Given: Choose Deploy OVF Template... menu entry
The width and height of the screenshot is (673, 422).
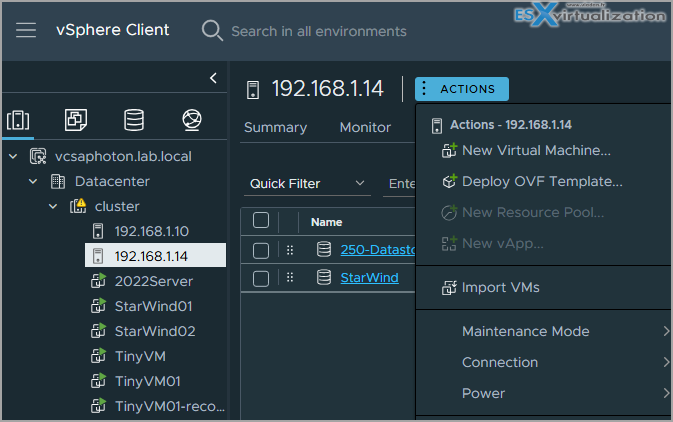Looking at the screenshot, I should click(543, 181).
